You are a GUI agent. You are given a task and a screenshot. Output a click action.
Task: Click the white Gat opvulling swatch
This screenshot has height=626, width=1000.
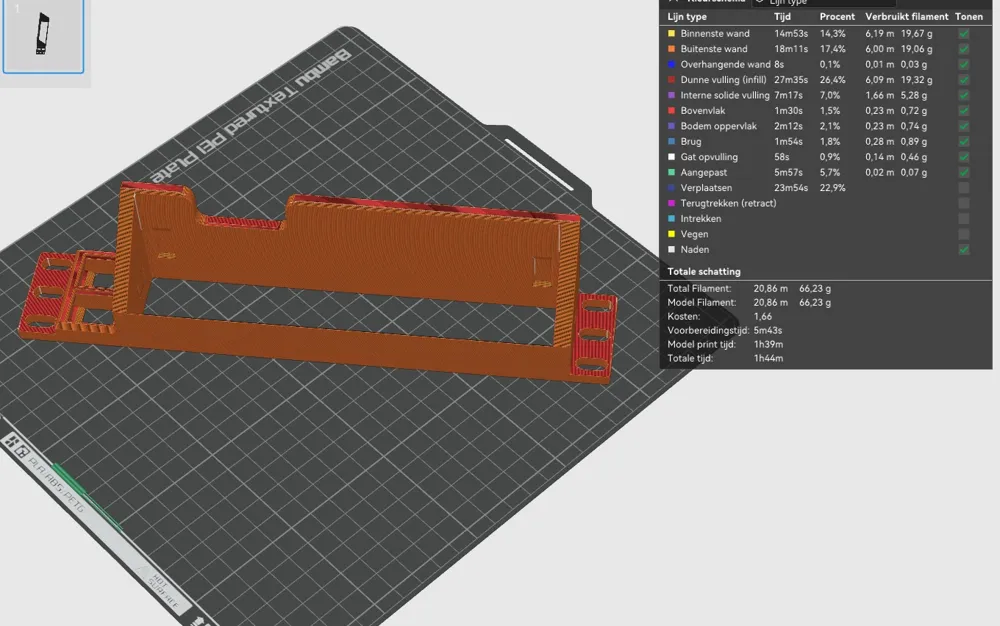671,157
